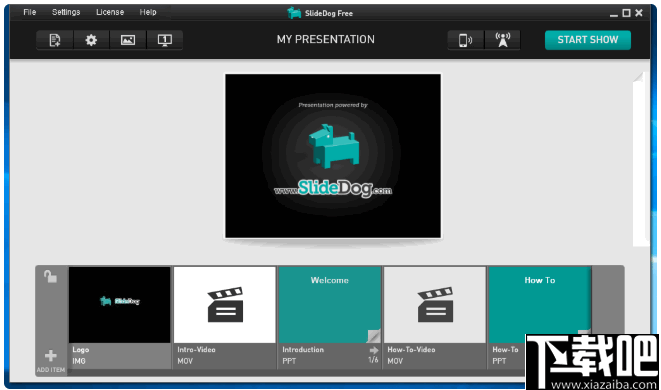Start the show
The height and width of the screenshot is (390, 661).
pyautogui.click(x=588, y=40)
